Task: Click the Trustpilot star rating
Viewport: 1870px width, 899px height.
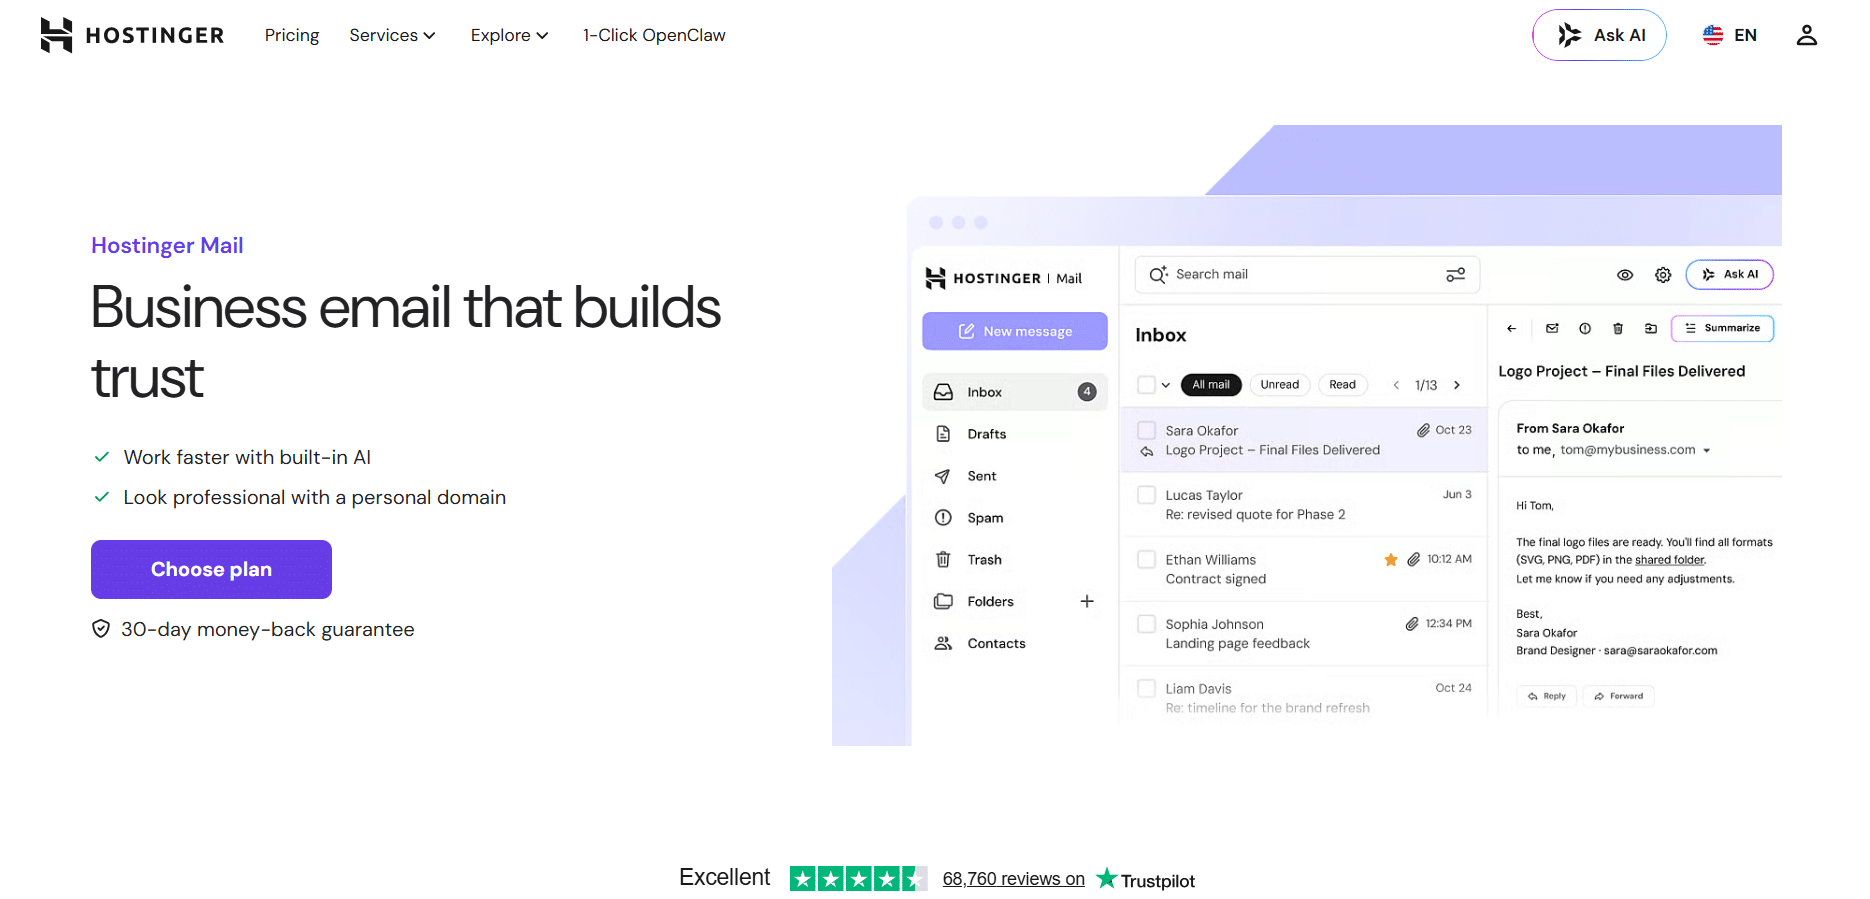Action: 858,879
